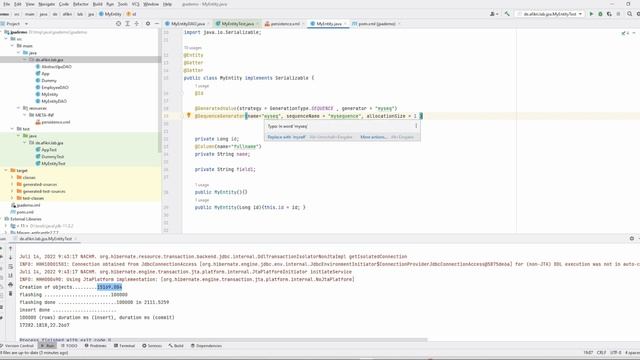Expand generated-sources folder under target

pyautogui.click(x=12, y=184)
